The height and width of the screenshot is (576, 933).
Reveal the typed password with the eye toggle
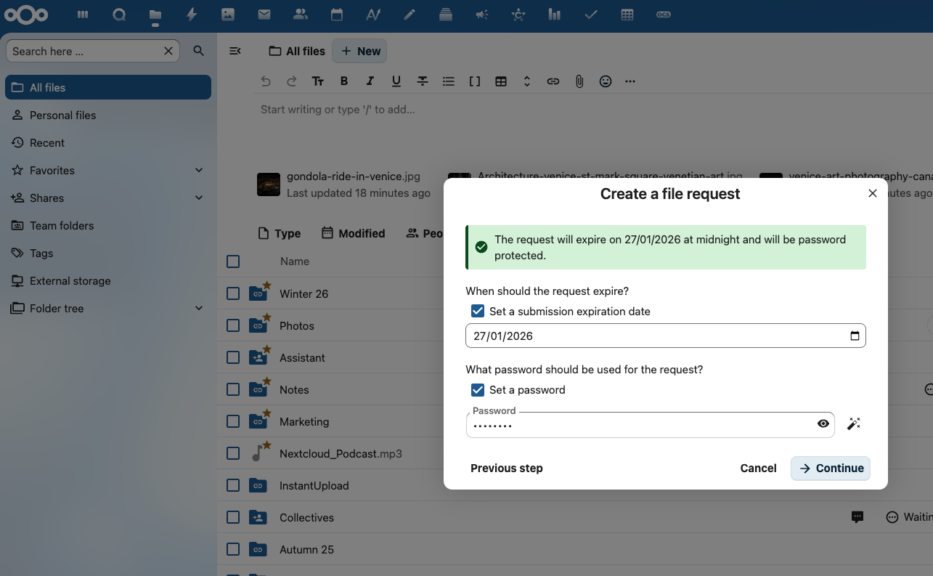click(822, 424)
